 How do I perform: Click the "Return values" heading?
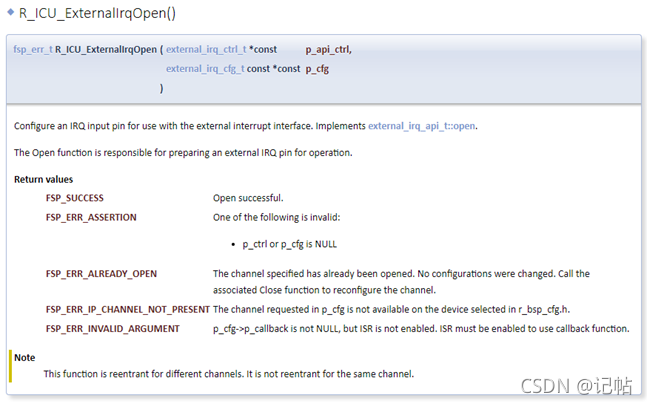click(x=43, y=180)
